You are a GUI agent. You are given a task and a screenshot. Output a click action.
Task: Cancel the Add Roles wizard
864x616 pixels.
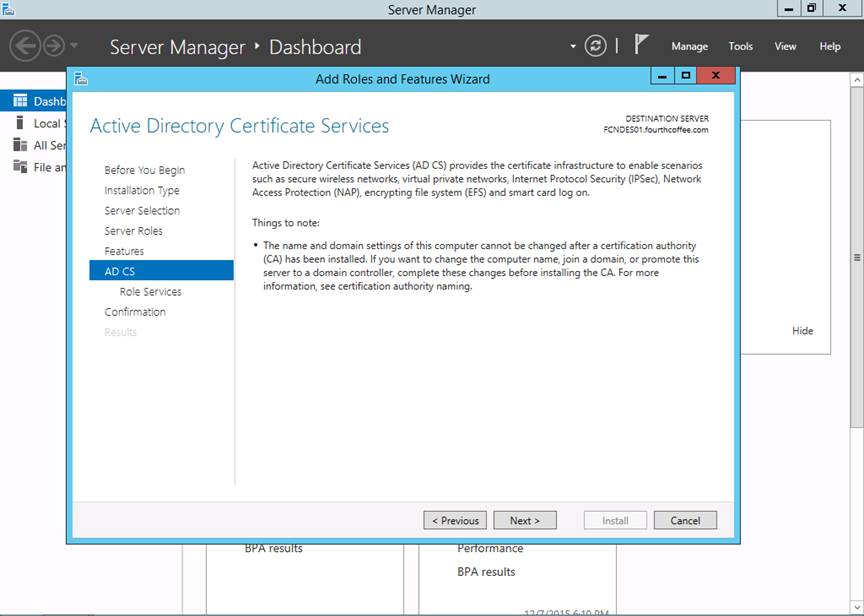[x=685, y=520]
